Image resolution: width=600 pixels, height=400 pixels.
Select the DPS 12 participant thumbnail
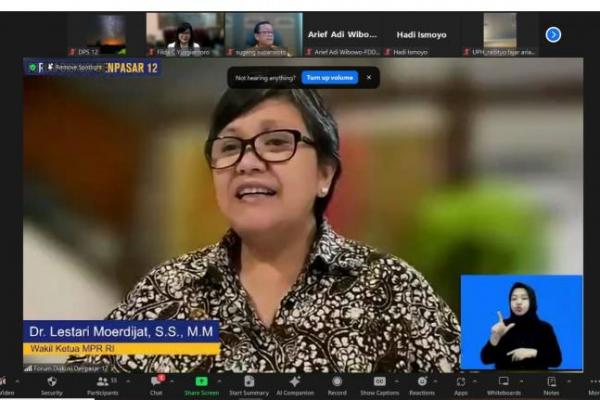point(106,35)
